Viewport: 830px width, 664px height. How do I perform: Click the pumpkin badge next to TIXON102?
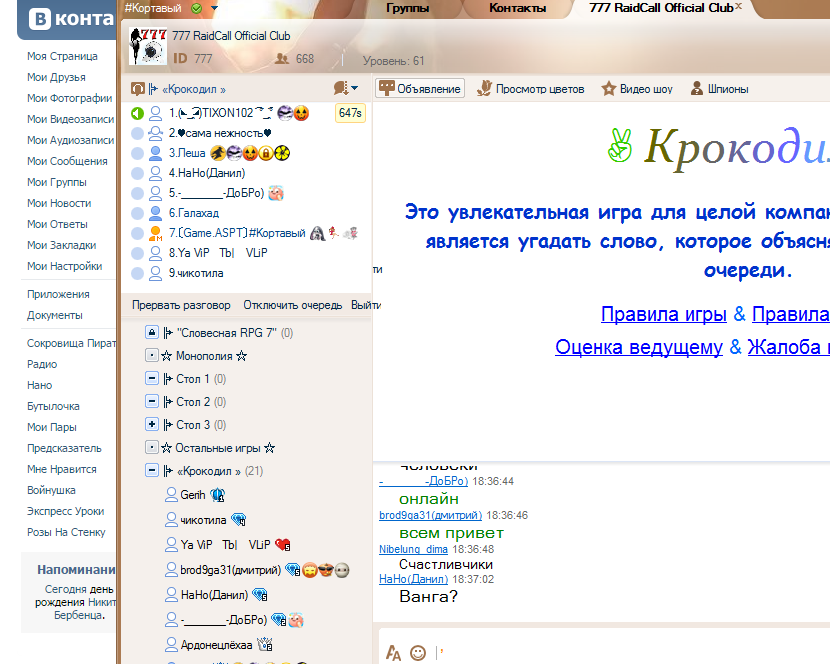pyautogui.click(x=301, y=113)
